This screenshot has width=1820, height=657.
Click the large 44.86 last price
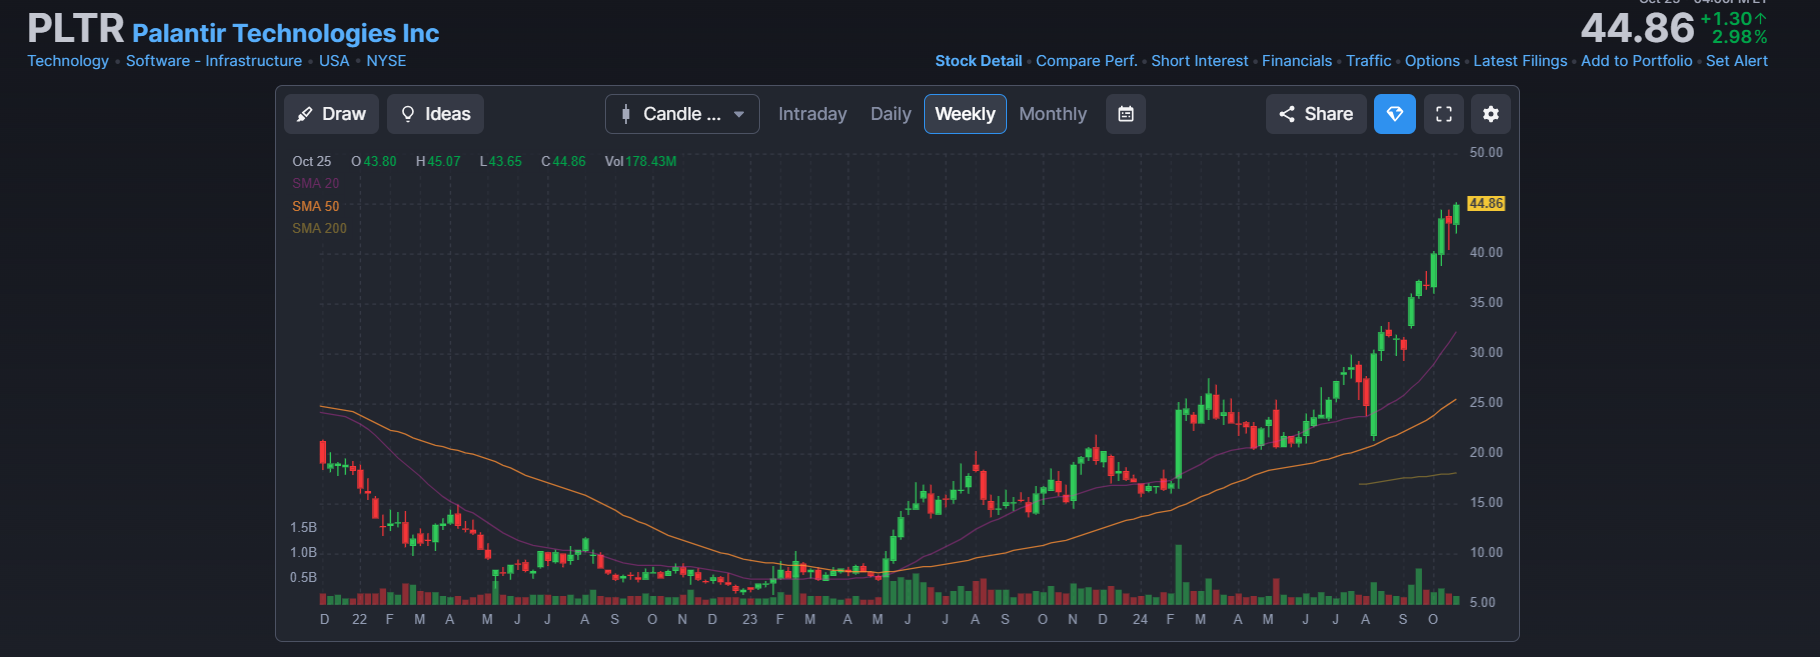1637,28
